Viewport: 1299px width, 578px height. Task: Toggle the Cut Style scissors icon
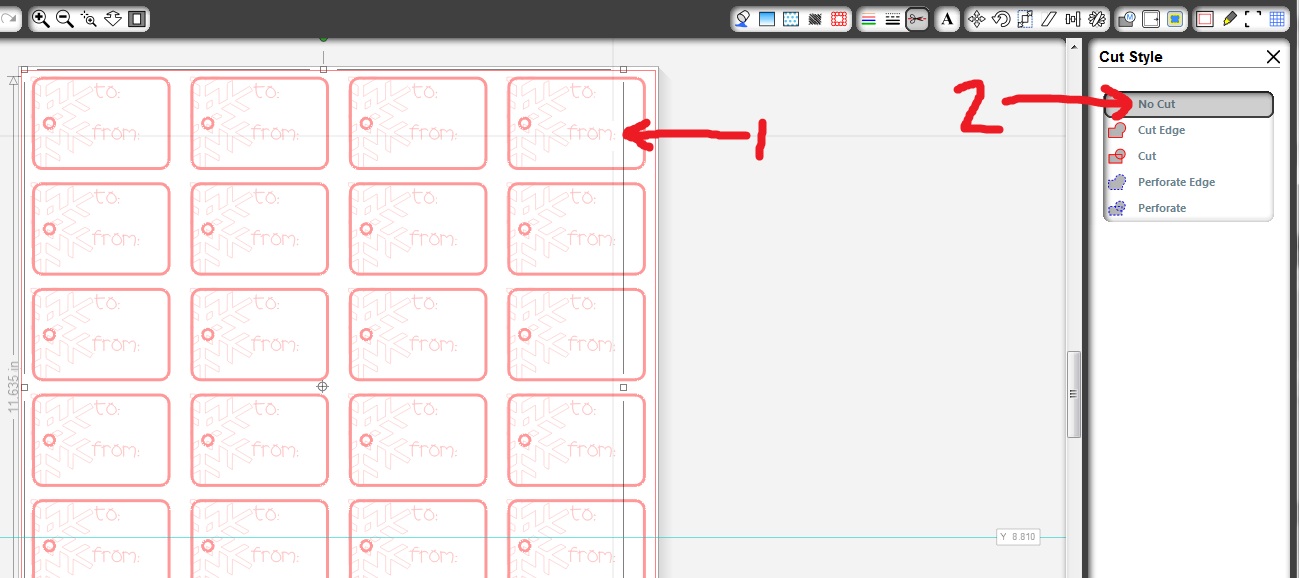point(917,18)
